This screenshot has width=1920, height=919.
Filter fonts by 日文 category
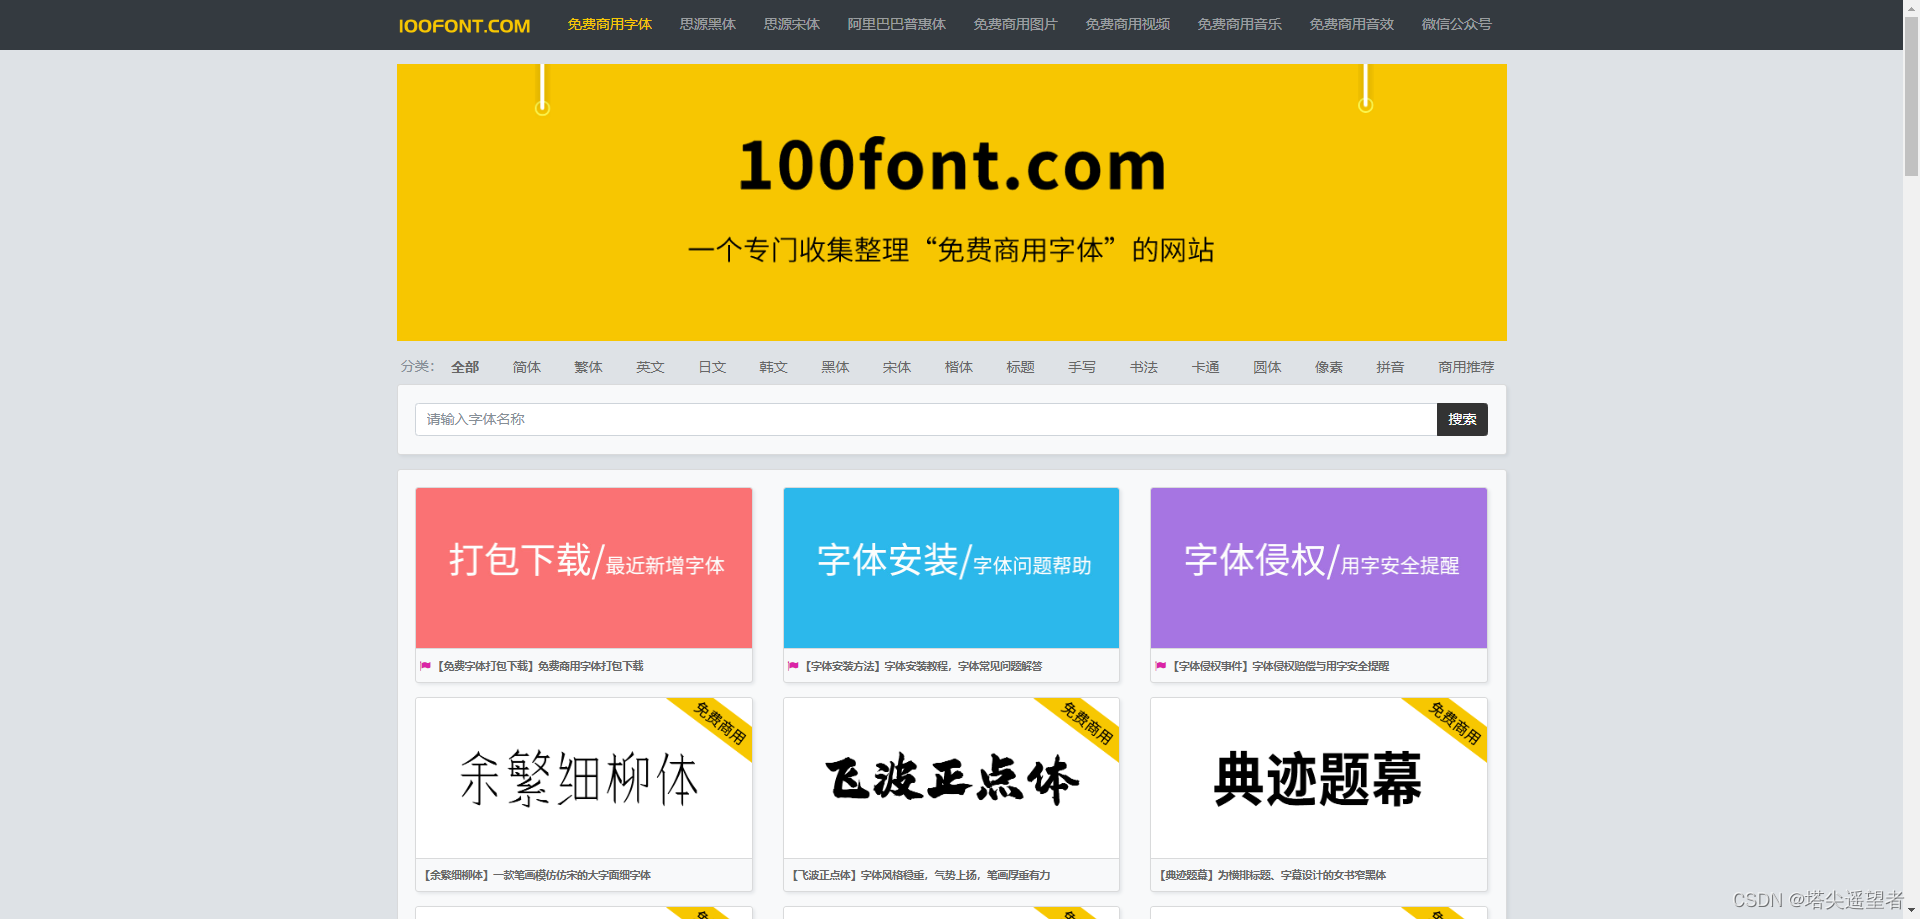712,367
